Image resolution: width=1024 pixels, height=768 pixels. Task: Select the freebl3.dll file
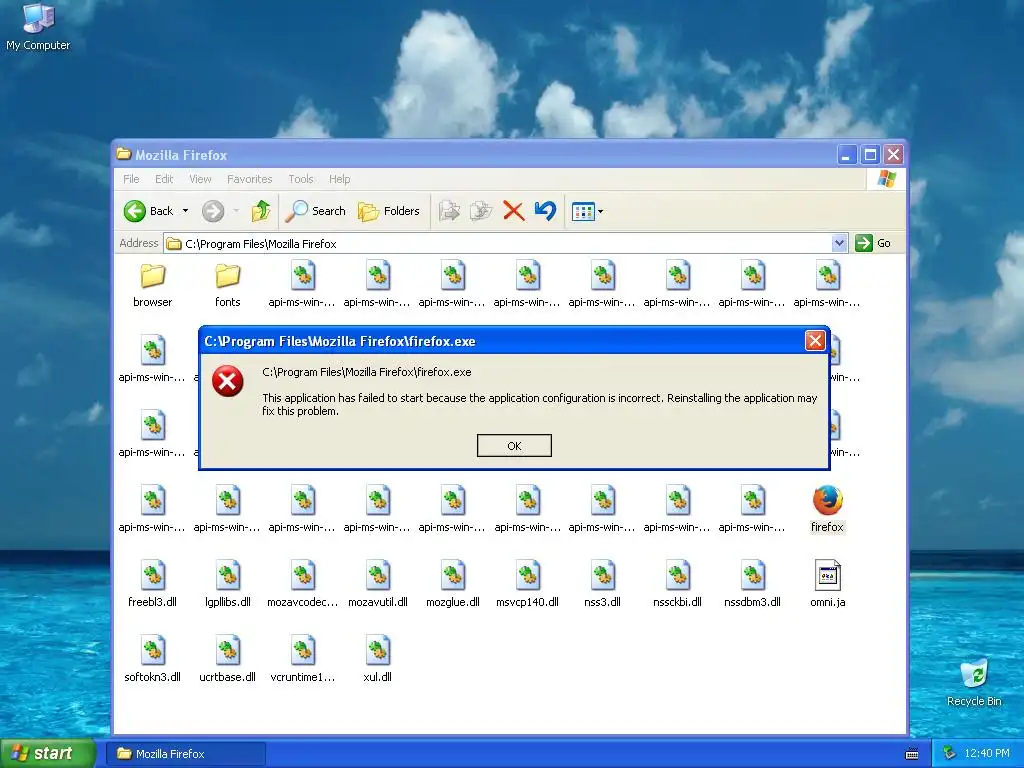(x=152, y=584)
